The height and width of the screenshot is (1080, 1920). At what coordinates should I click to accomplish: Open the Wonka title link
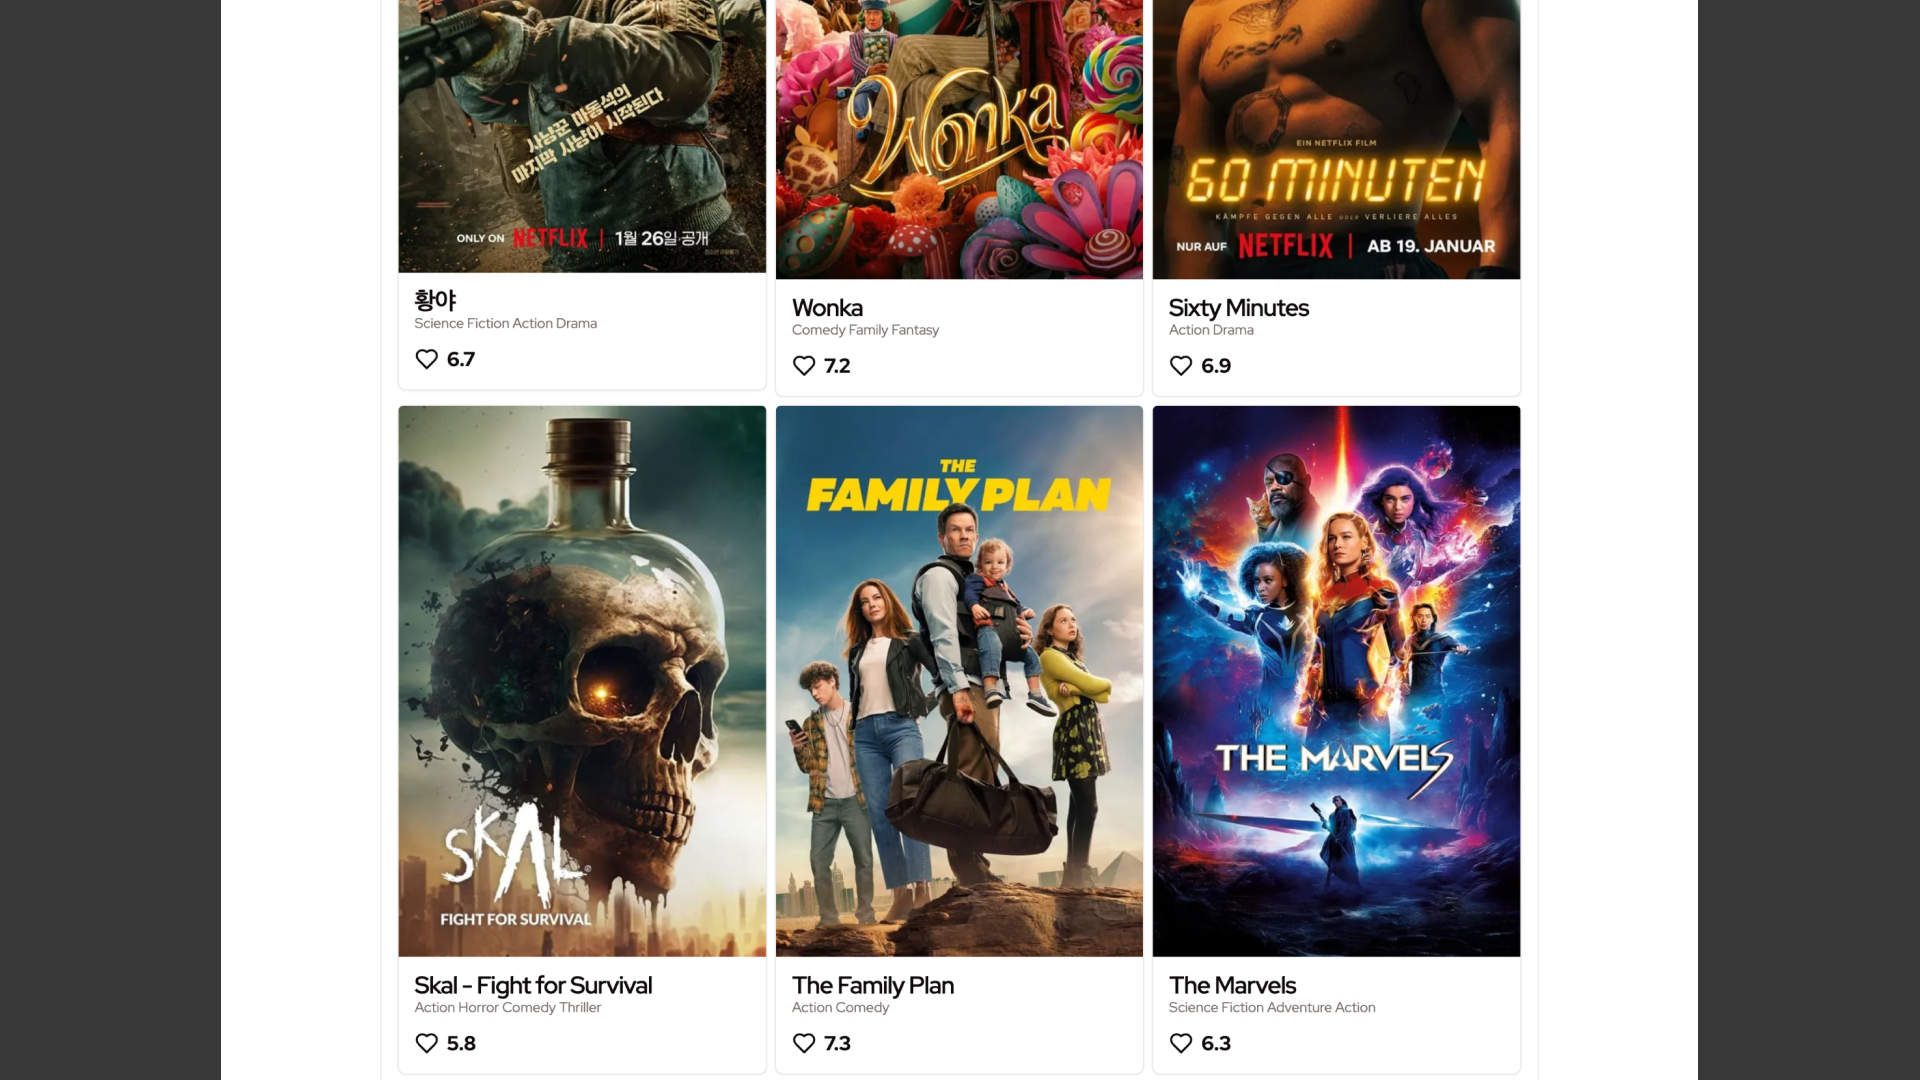(x=827, y=308)
